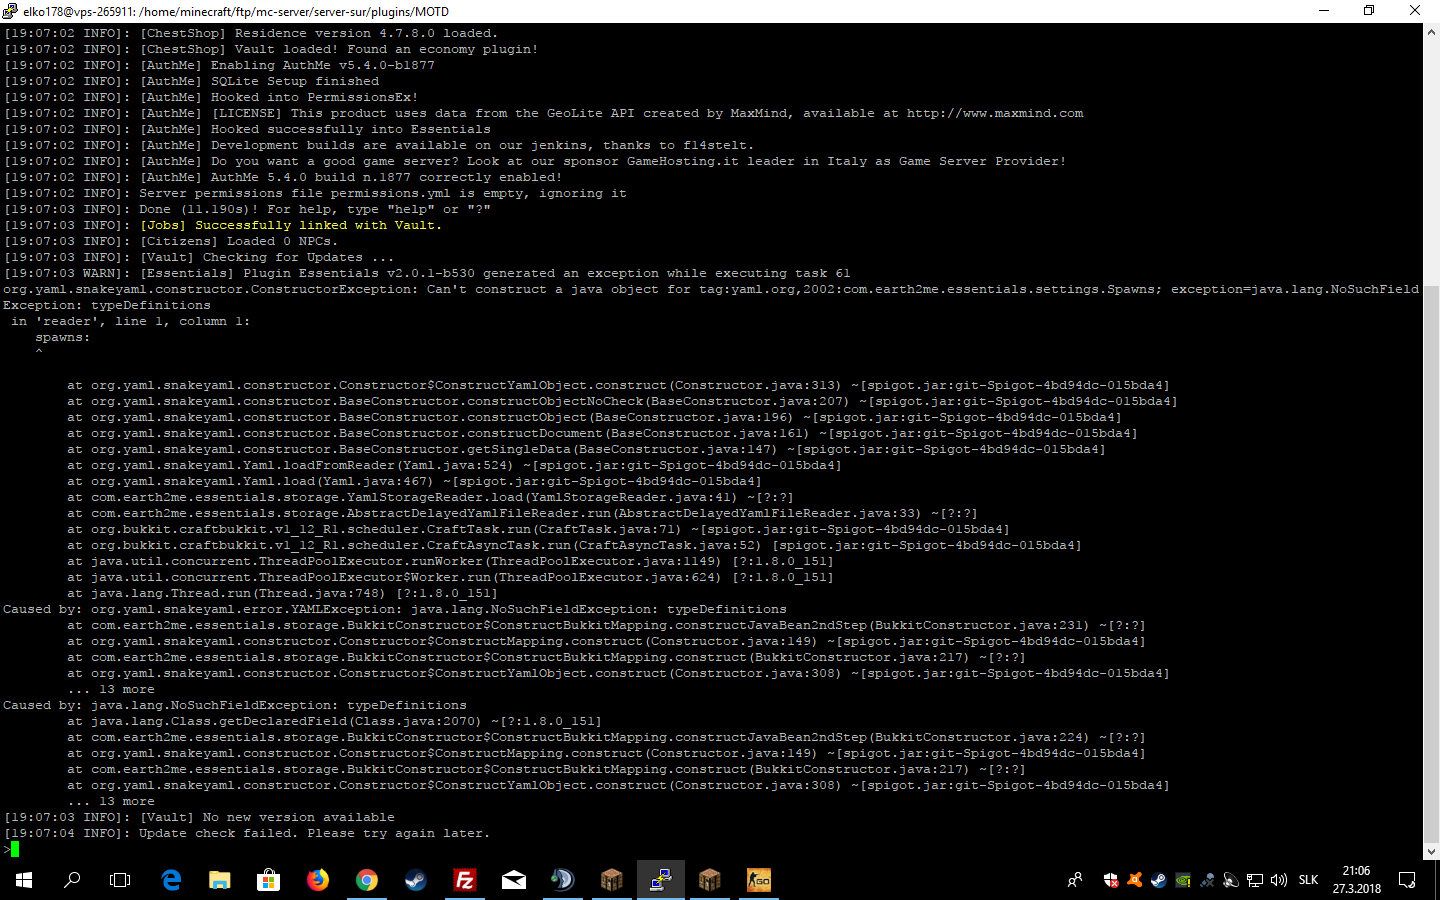Open the People tray icon

pos(1075,880)
